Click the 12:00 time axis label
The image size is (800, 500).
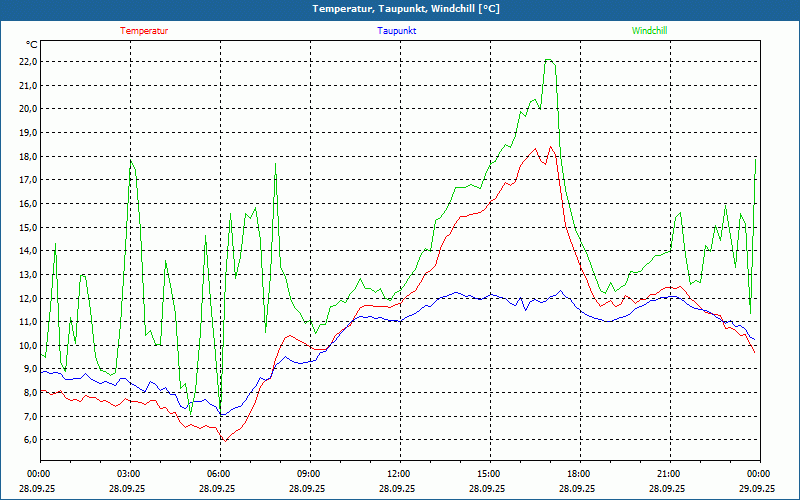[x=399, y=474]
